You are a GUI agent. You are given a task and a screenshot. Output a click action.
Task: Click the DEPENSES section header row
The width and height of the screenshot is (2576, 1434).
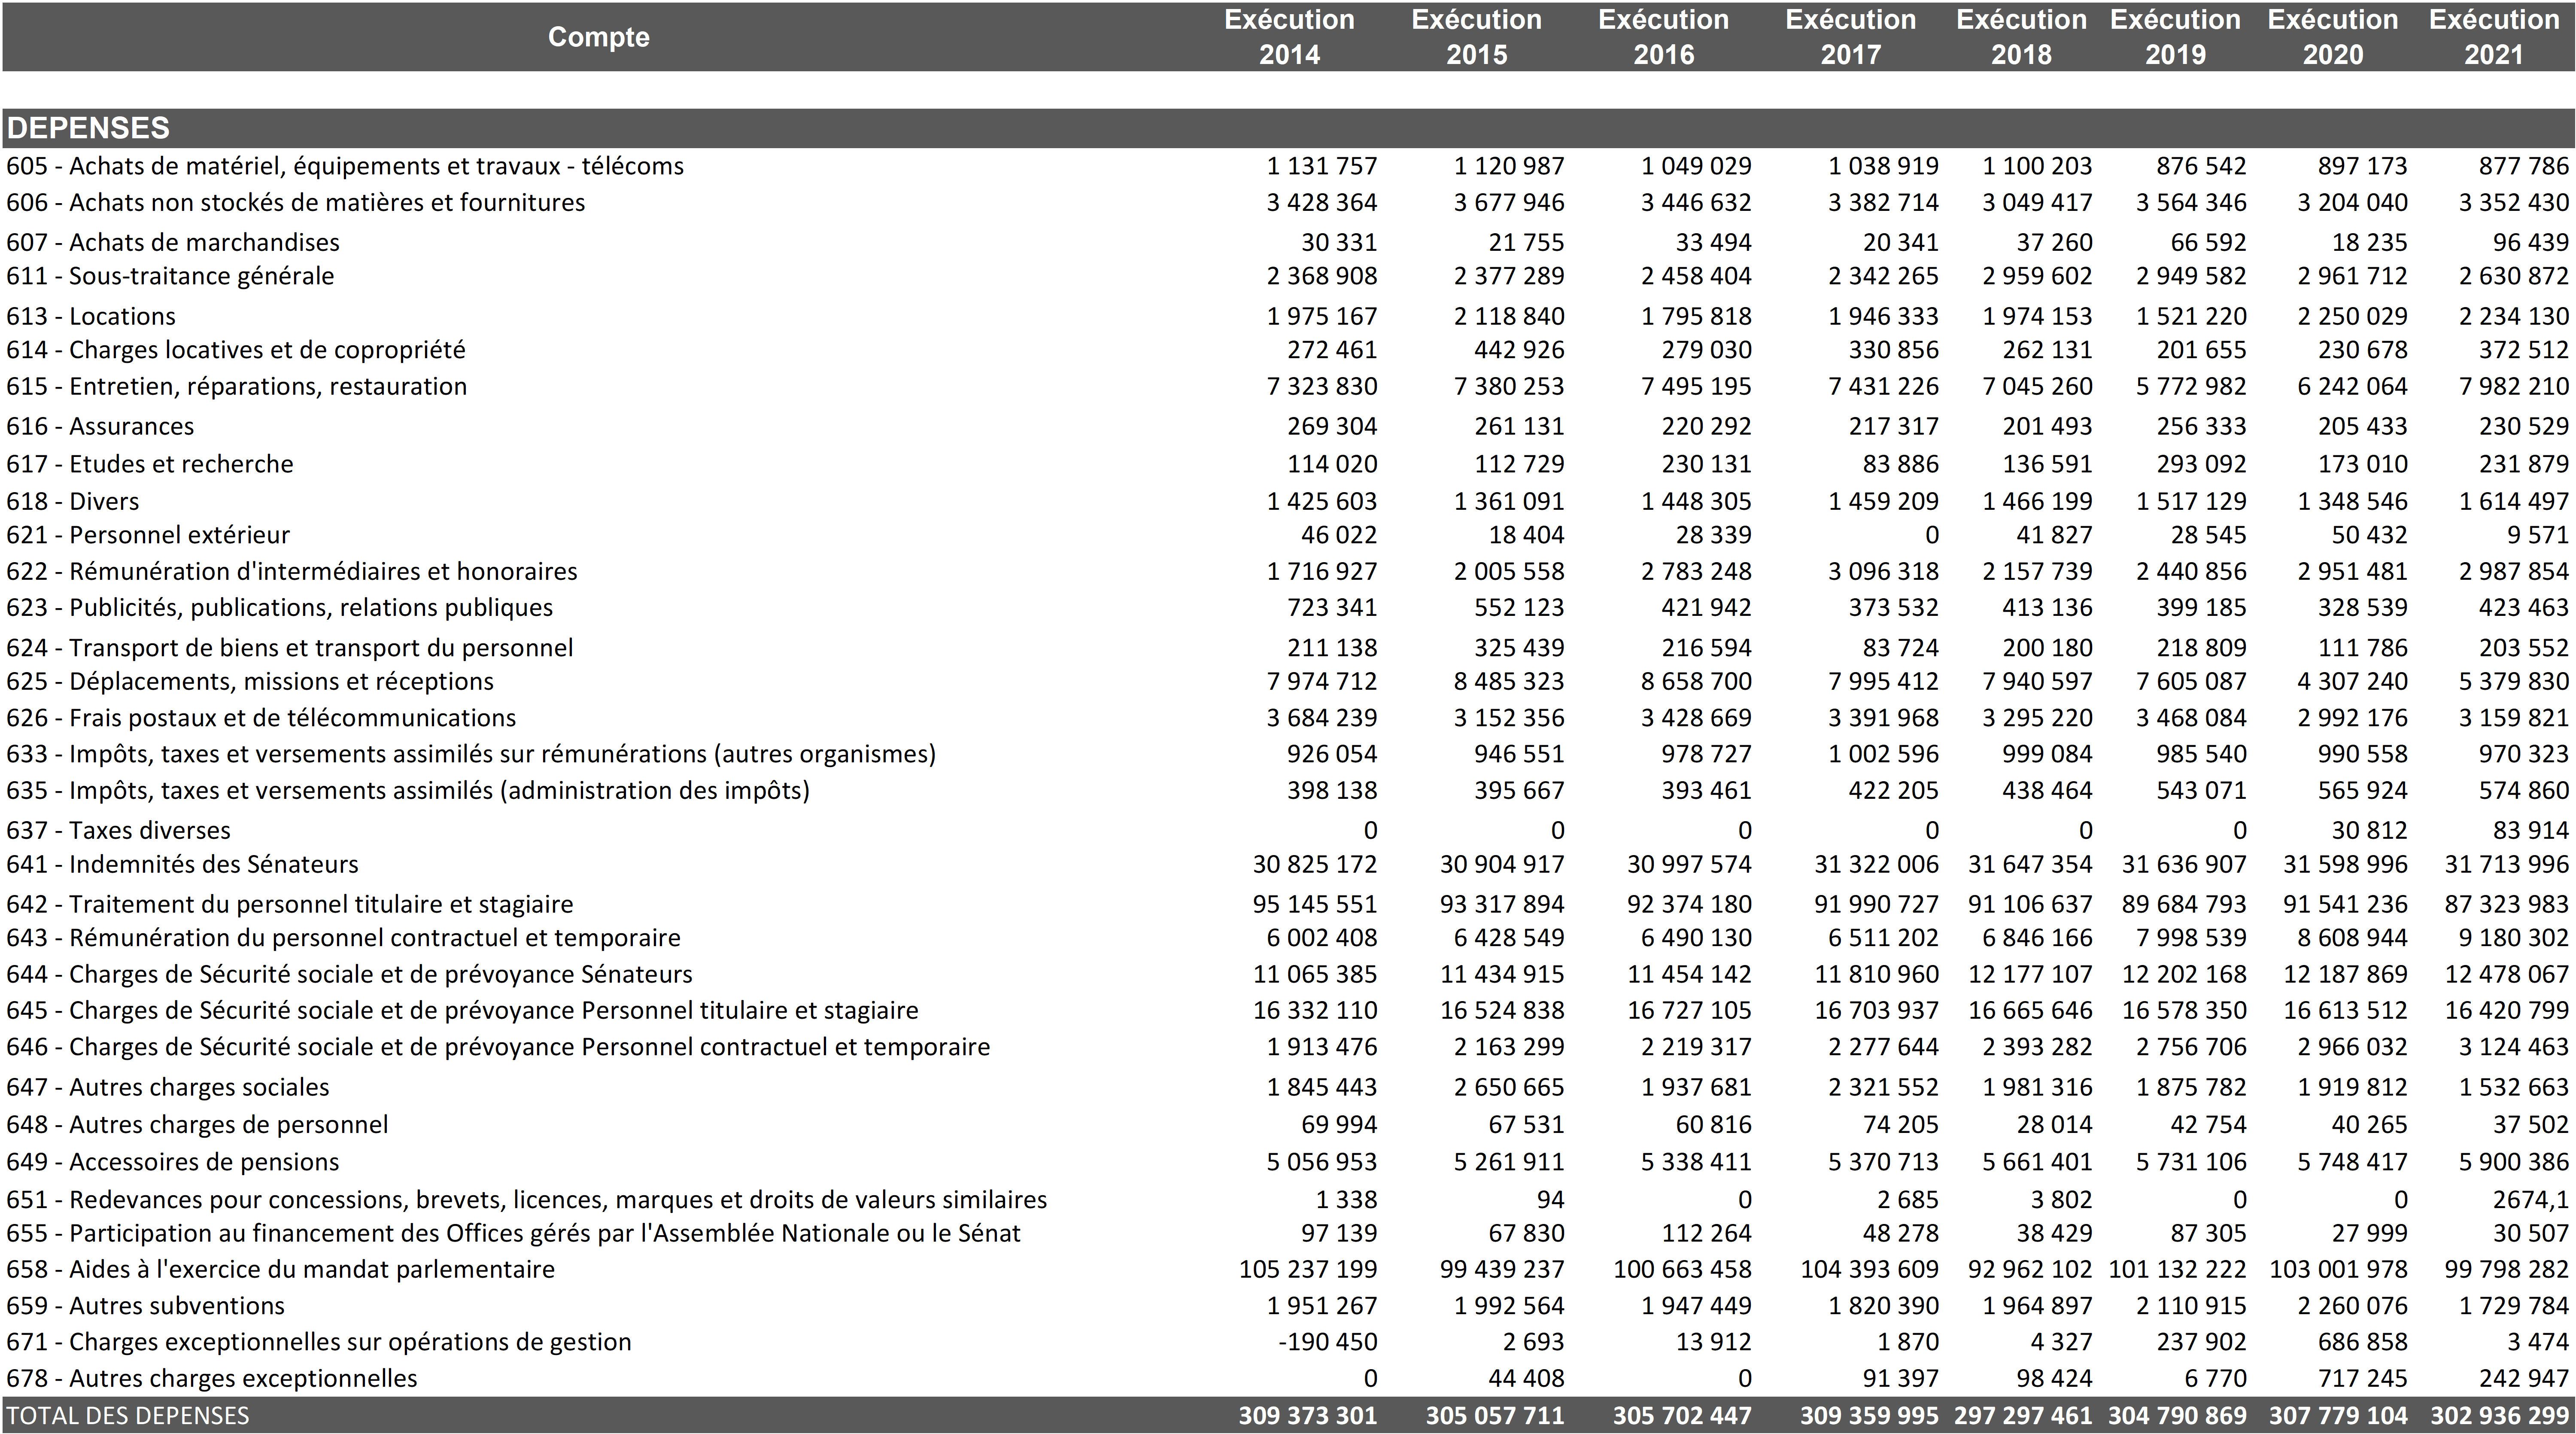click(x=88, y=128)
